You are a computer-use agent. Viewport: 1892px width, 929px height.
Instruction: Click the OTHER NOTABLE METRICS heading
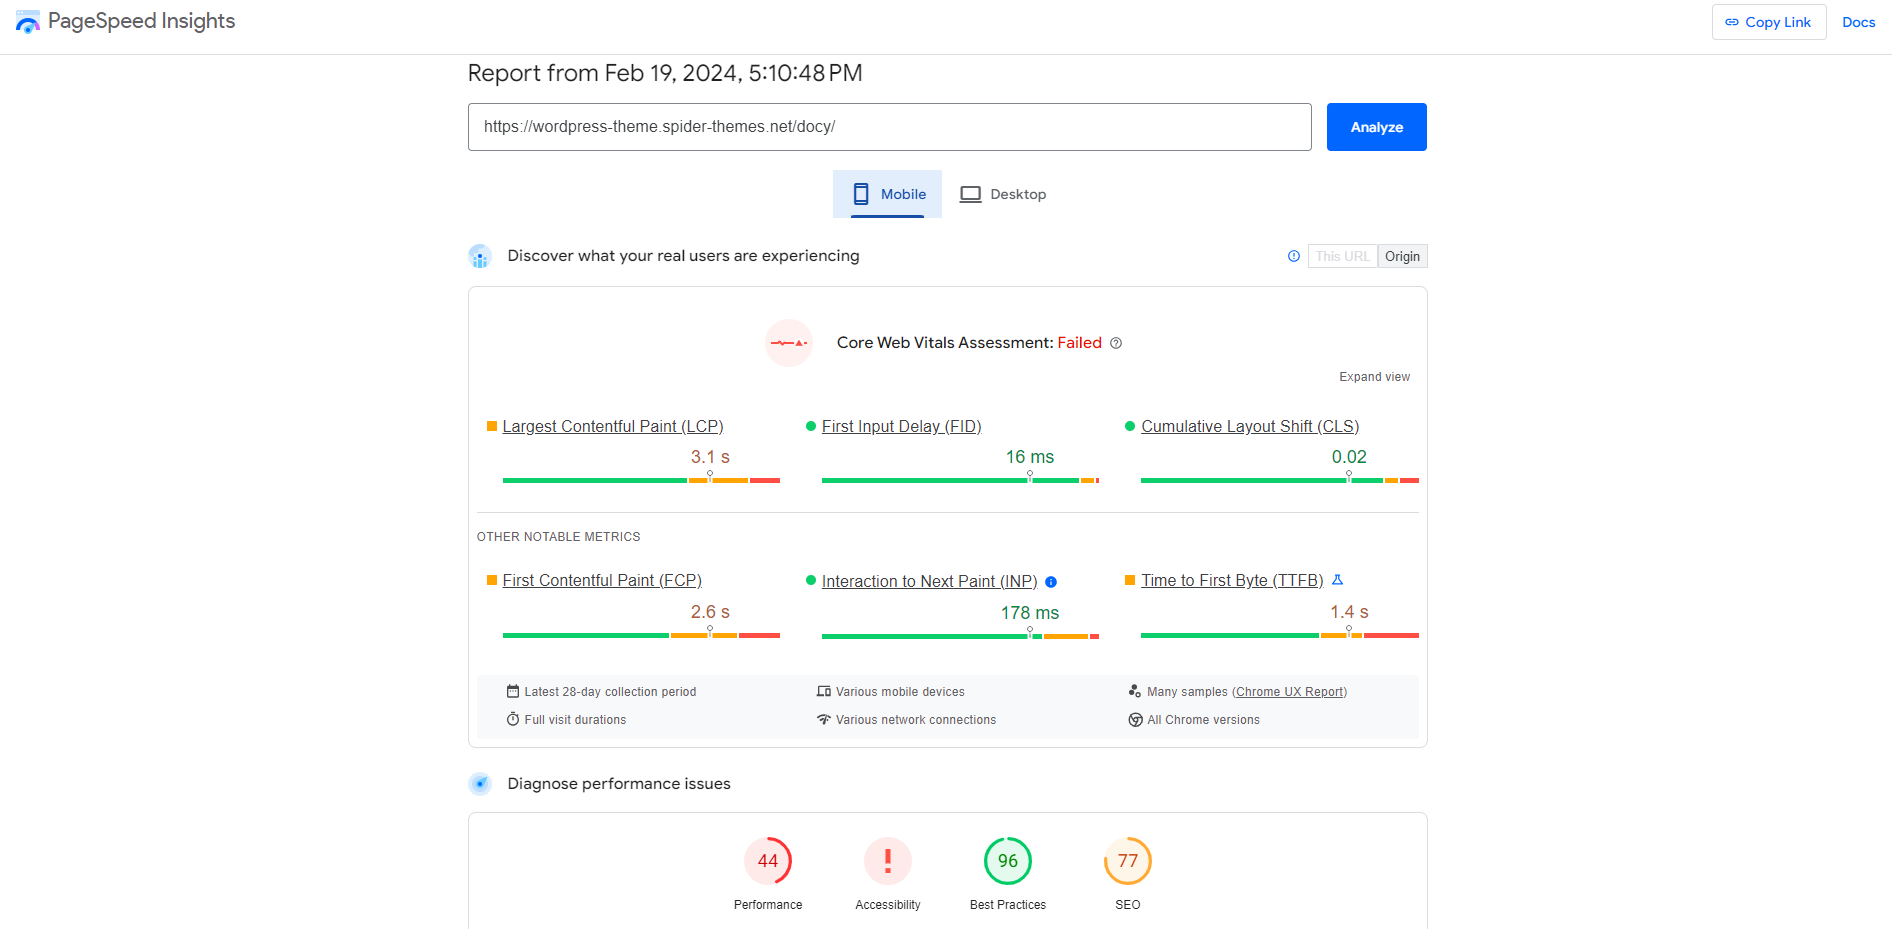[558, 537]
